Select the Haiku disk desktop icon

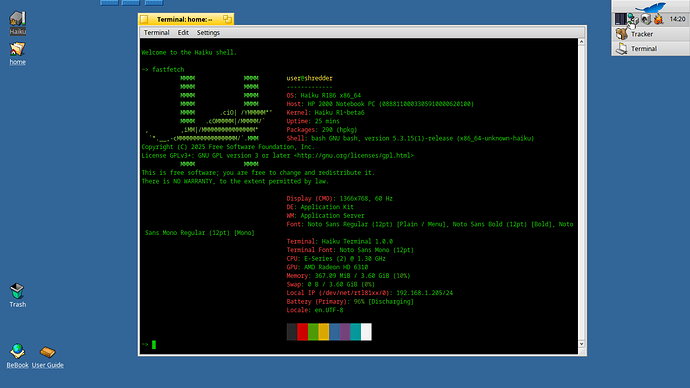point(18,23)
